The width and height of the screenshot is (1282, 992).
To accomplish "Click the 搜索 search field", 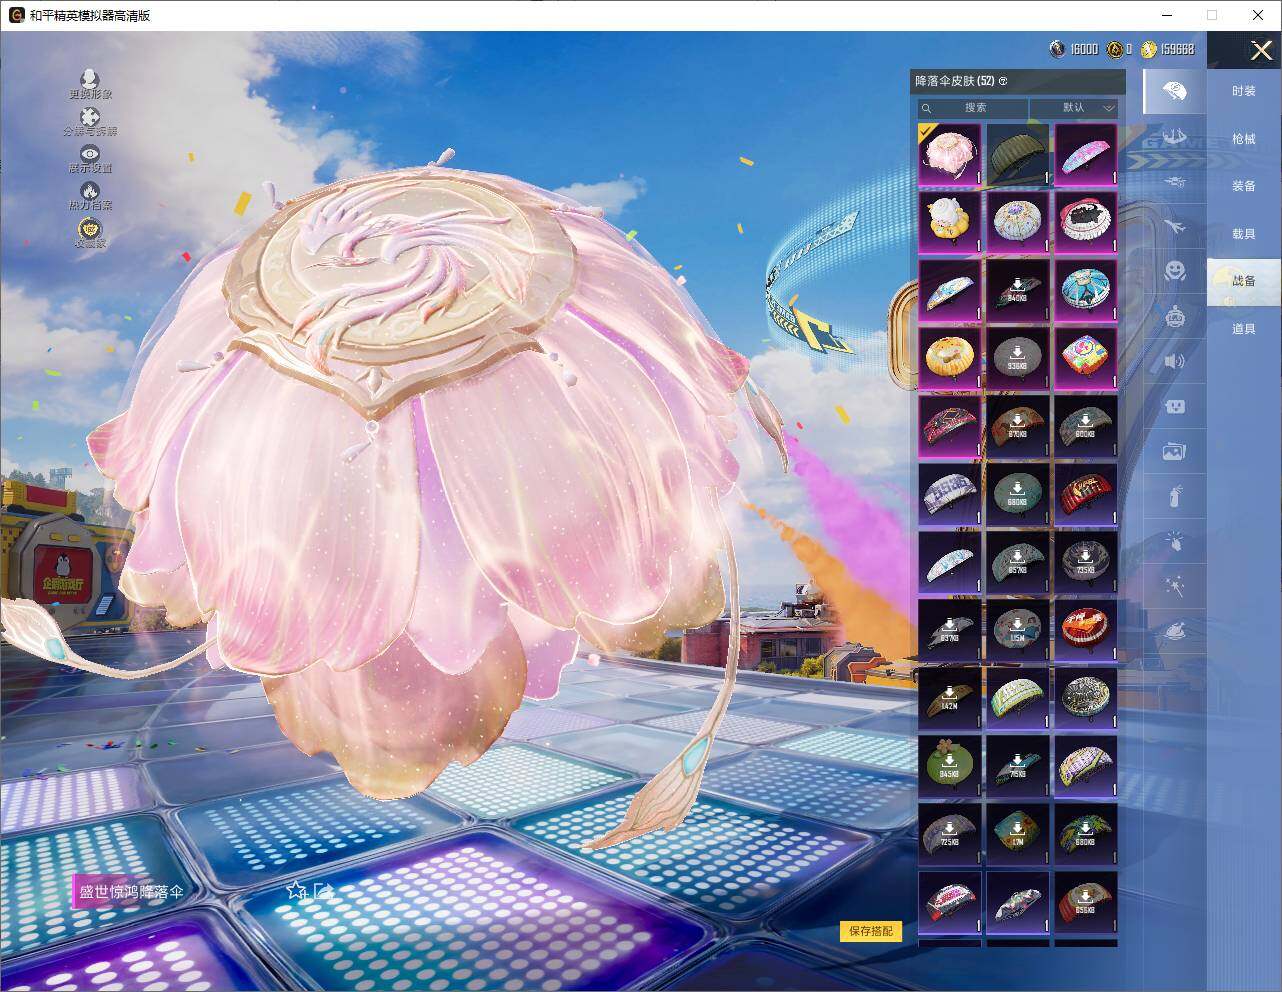I will click(974, 108).
